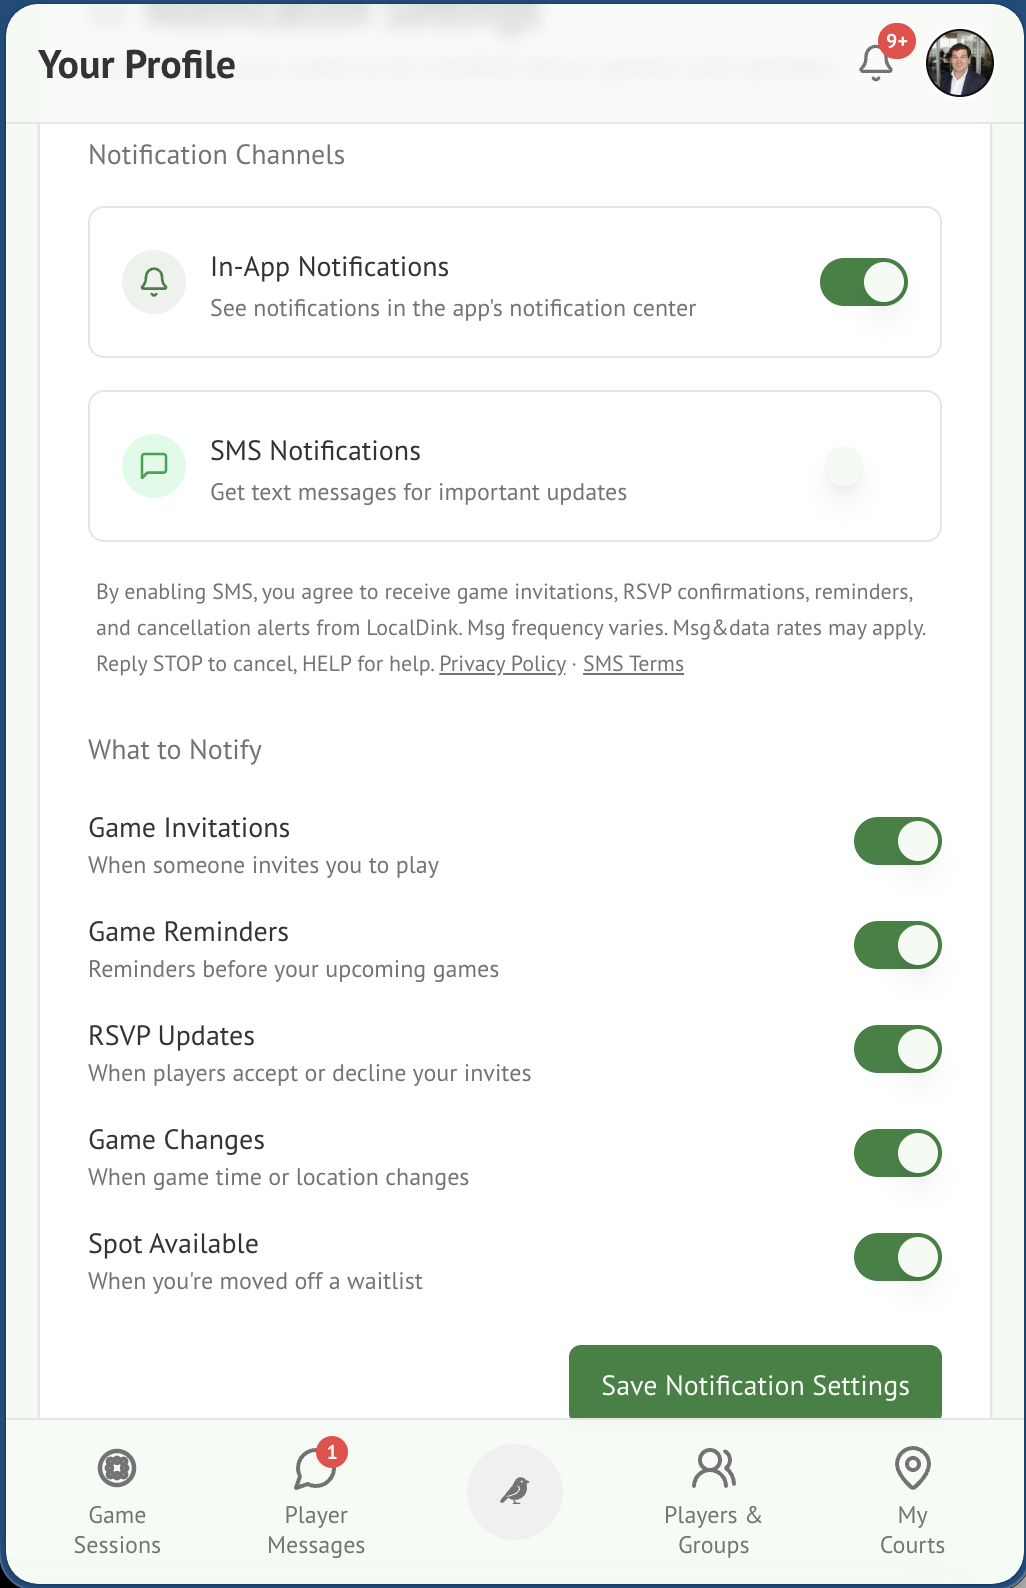The width and height of the screenshot is (1026, 1588).
Task: Disable Game Reminders
Action: (x=896, y=945)
